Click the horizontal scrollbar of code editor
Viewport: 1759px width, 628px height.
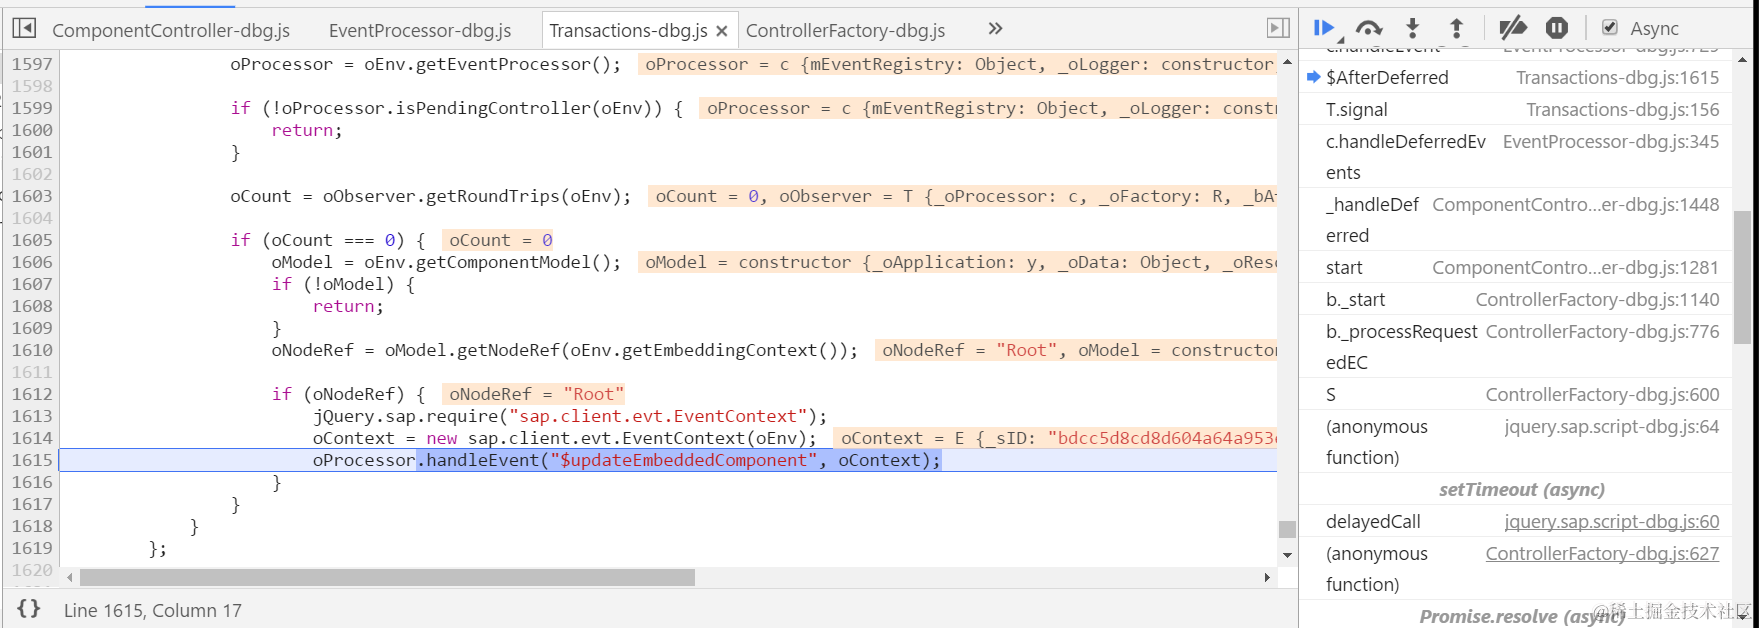387,577
